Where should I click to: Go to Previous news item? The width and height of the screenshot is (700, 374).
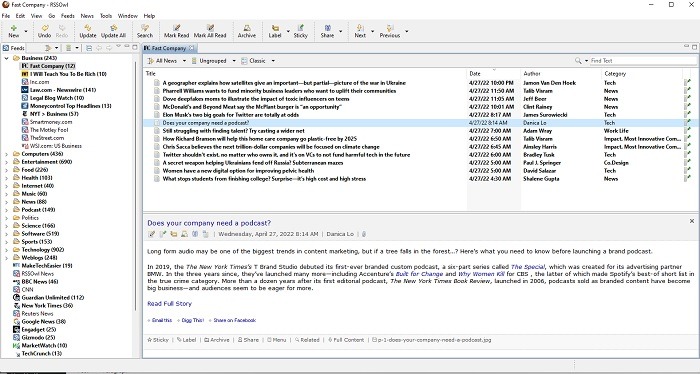pos(390,31)
